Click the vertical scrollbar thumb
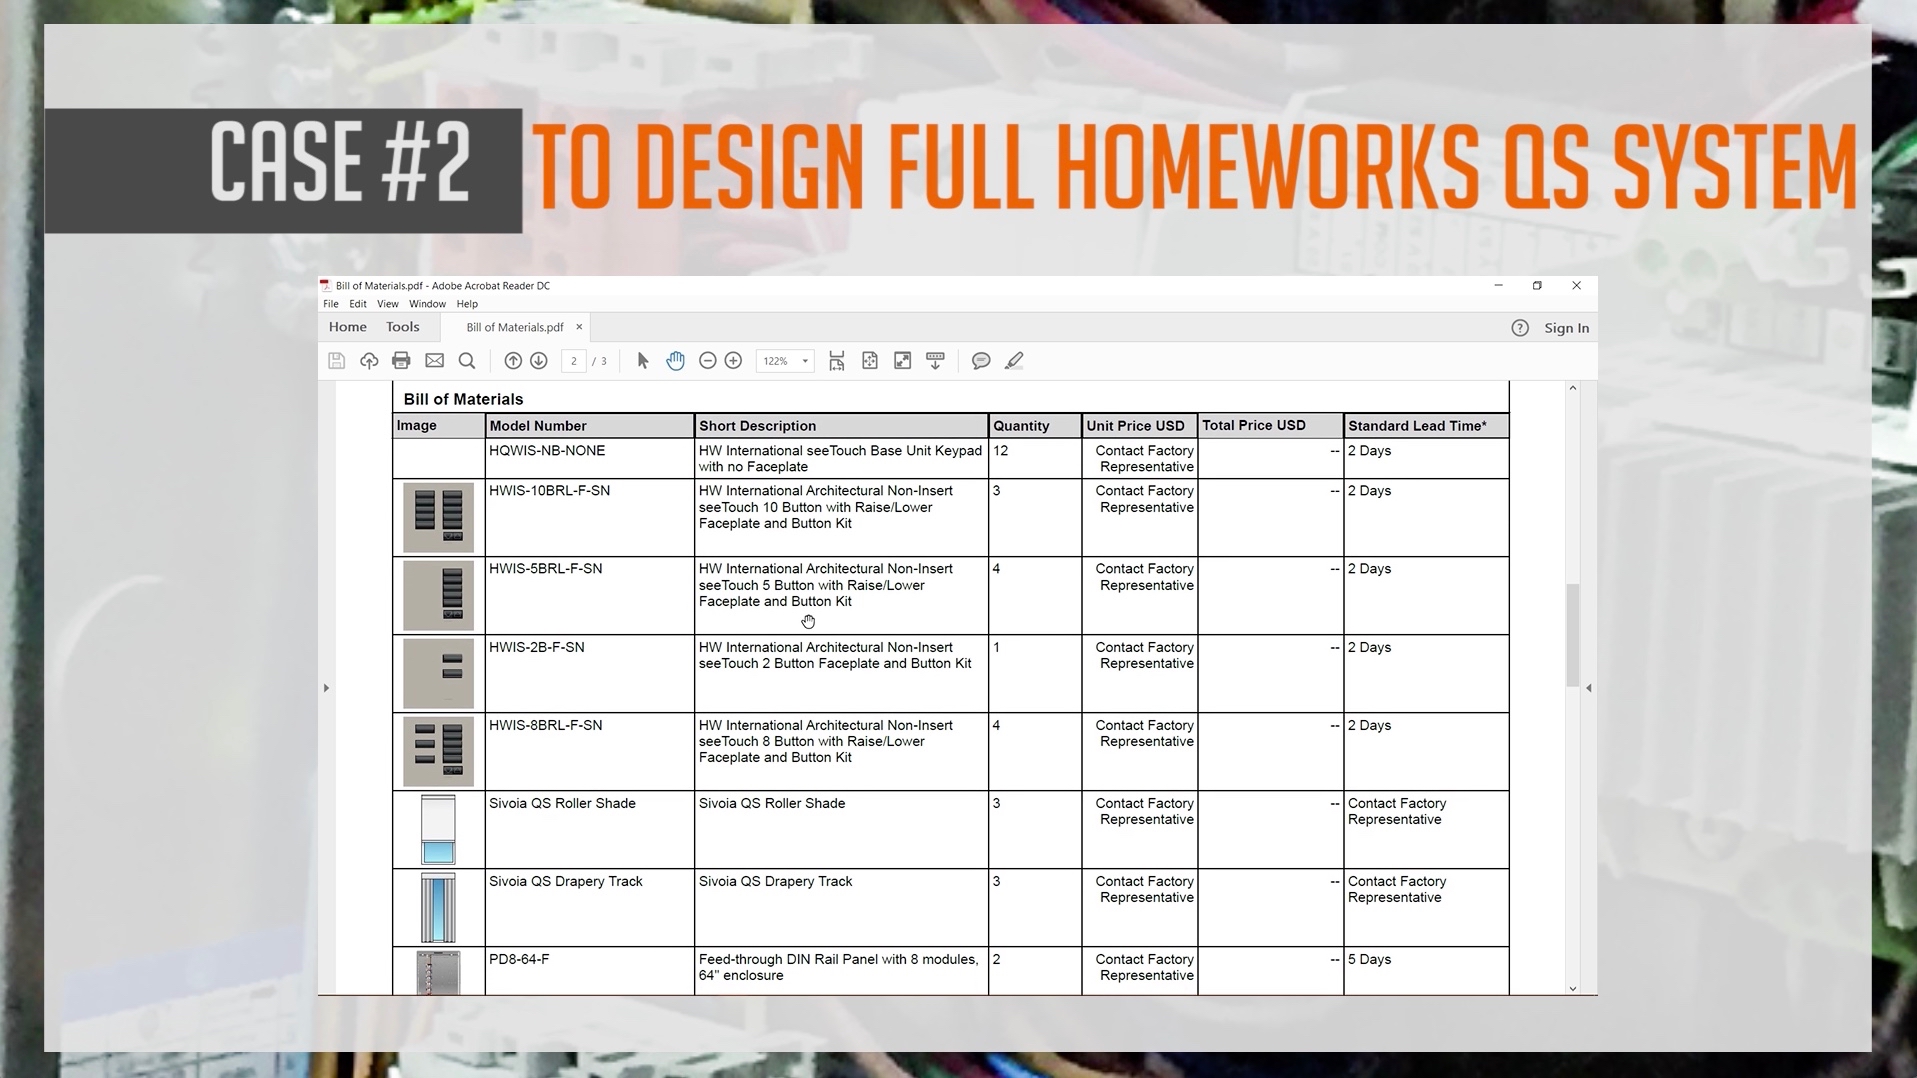1917x1078 pixels. pos(1573,634)
